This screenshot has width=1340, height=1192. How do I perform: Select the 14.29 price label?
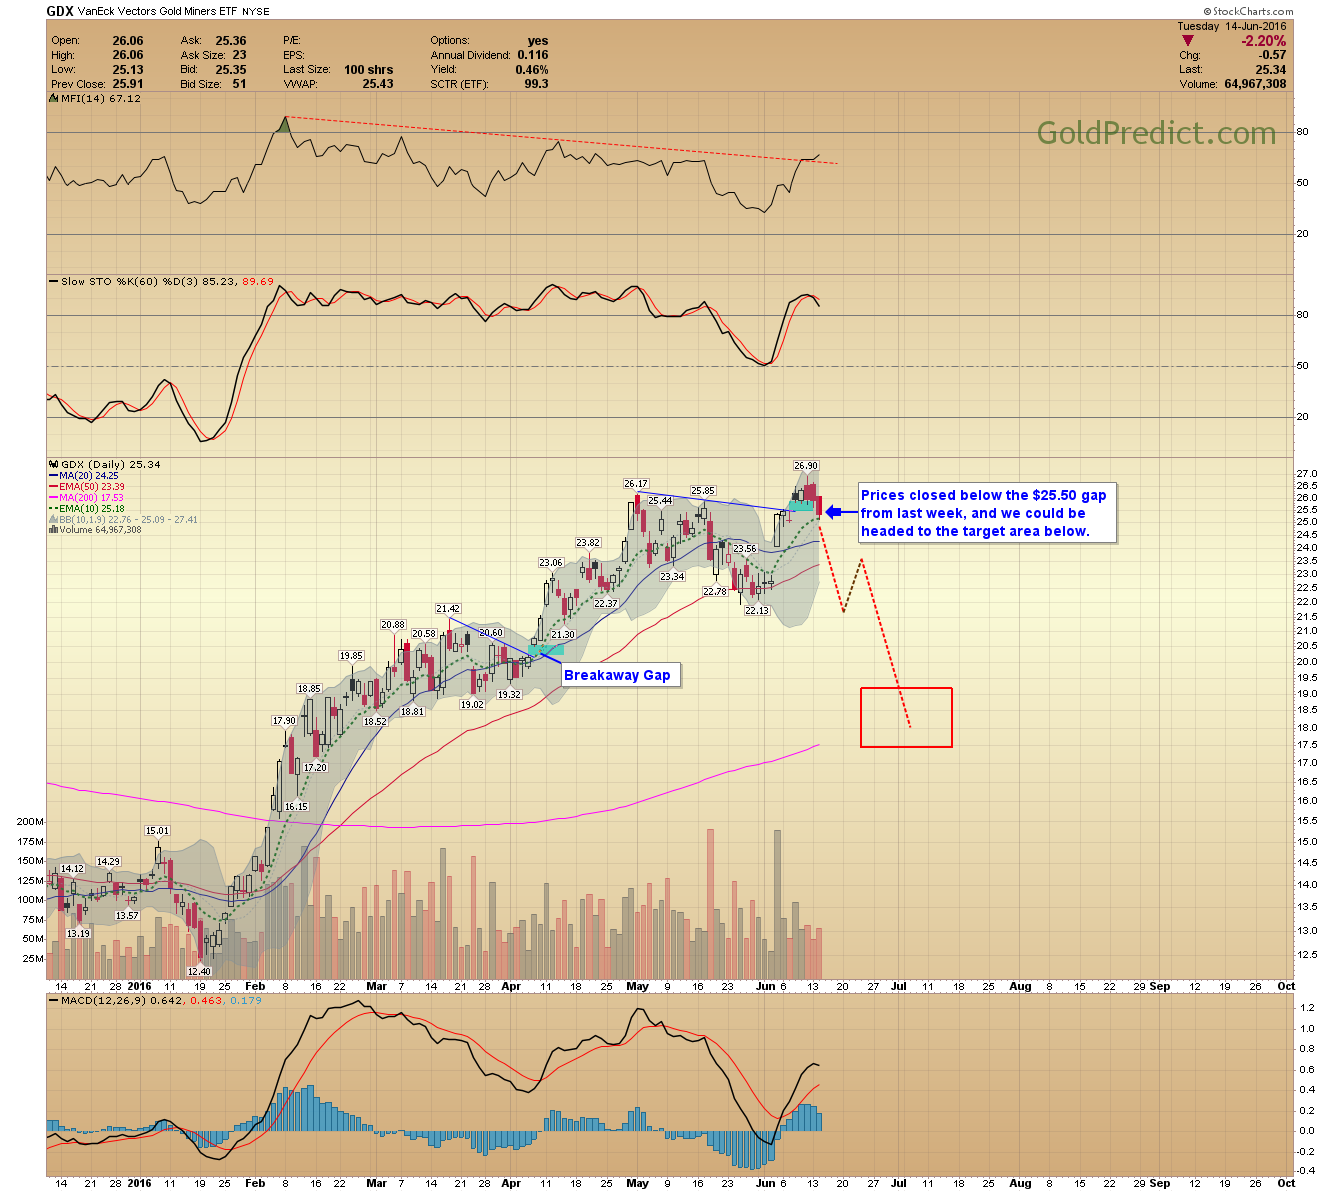coord(108,862)
